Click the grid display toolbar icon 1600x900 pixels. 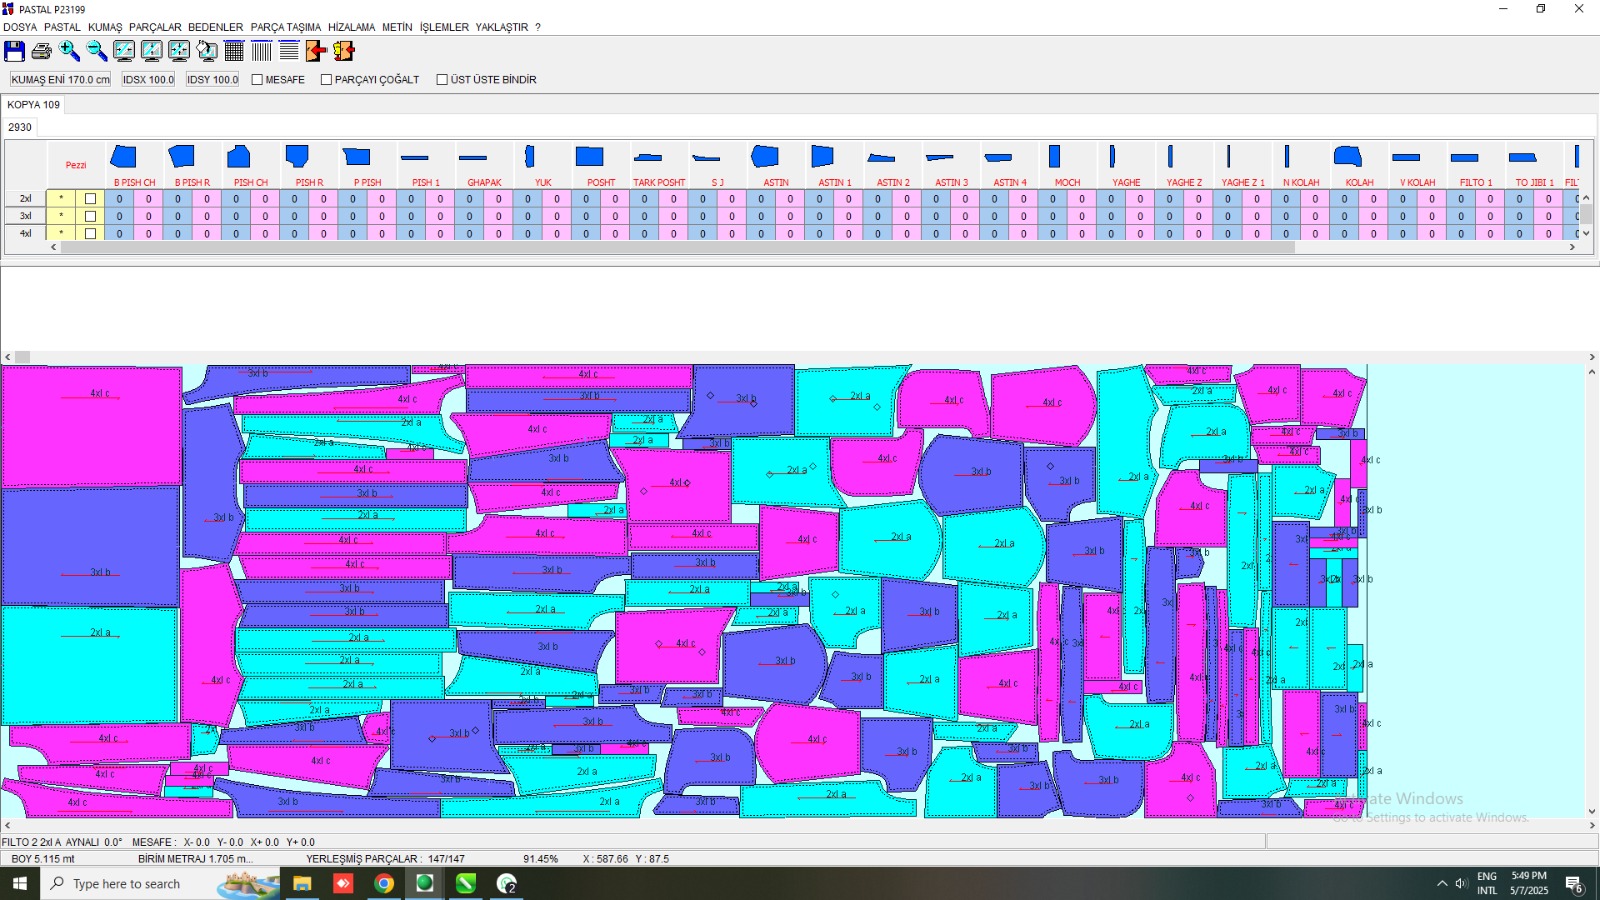click(x=234, y=51)
